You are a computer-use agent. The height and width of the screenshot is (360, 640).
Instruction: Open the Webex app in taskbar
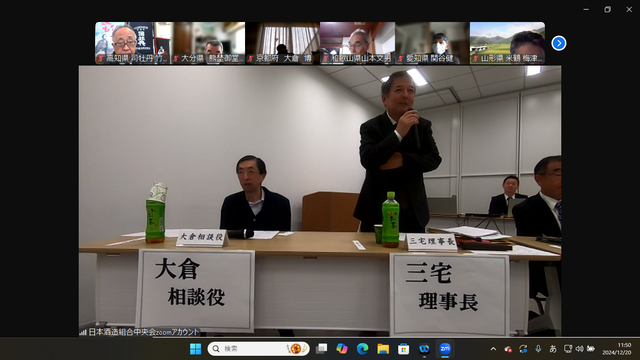click(424, 349)
